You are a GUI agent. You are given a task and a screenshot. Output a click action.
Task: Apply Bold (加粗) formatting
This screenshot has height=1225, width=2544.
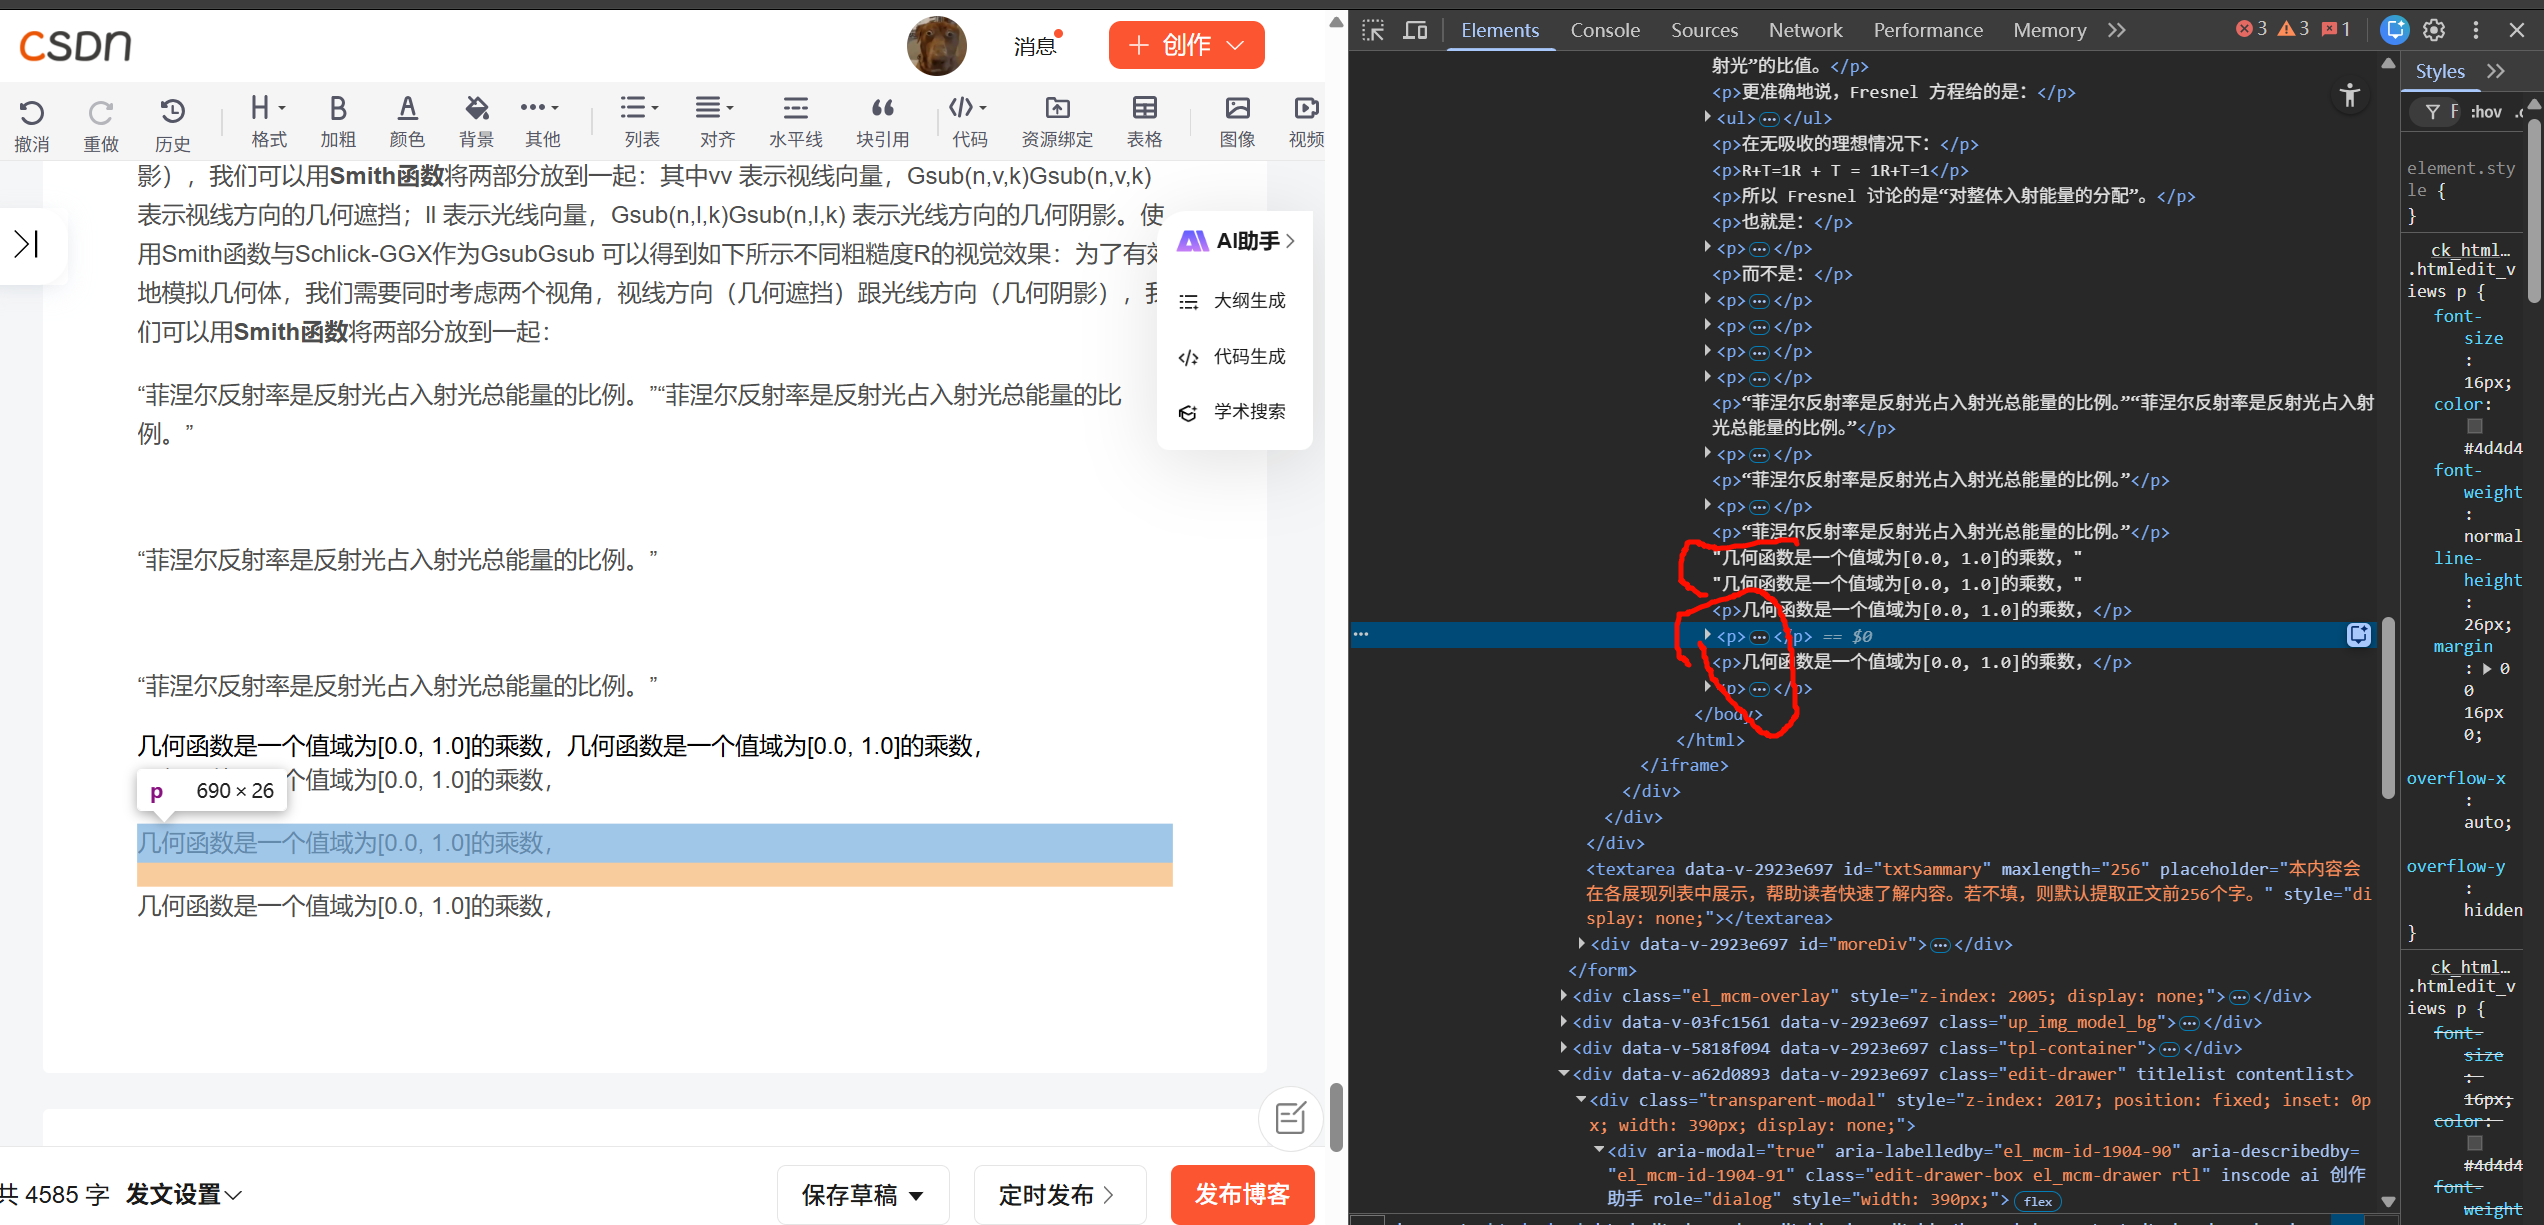[338, 109]
